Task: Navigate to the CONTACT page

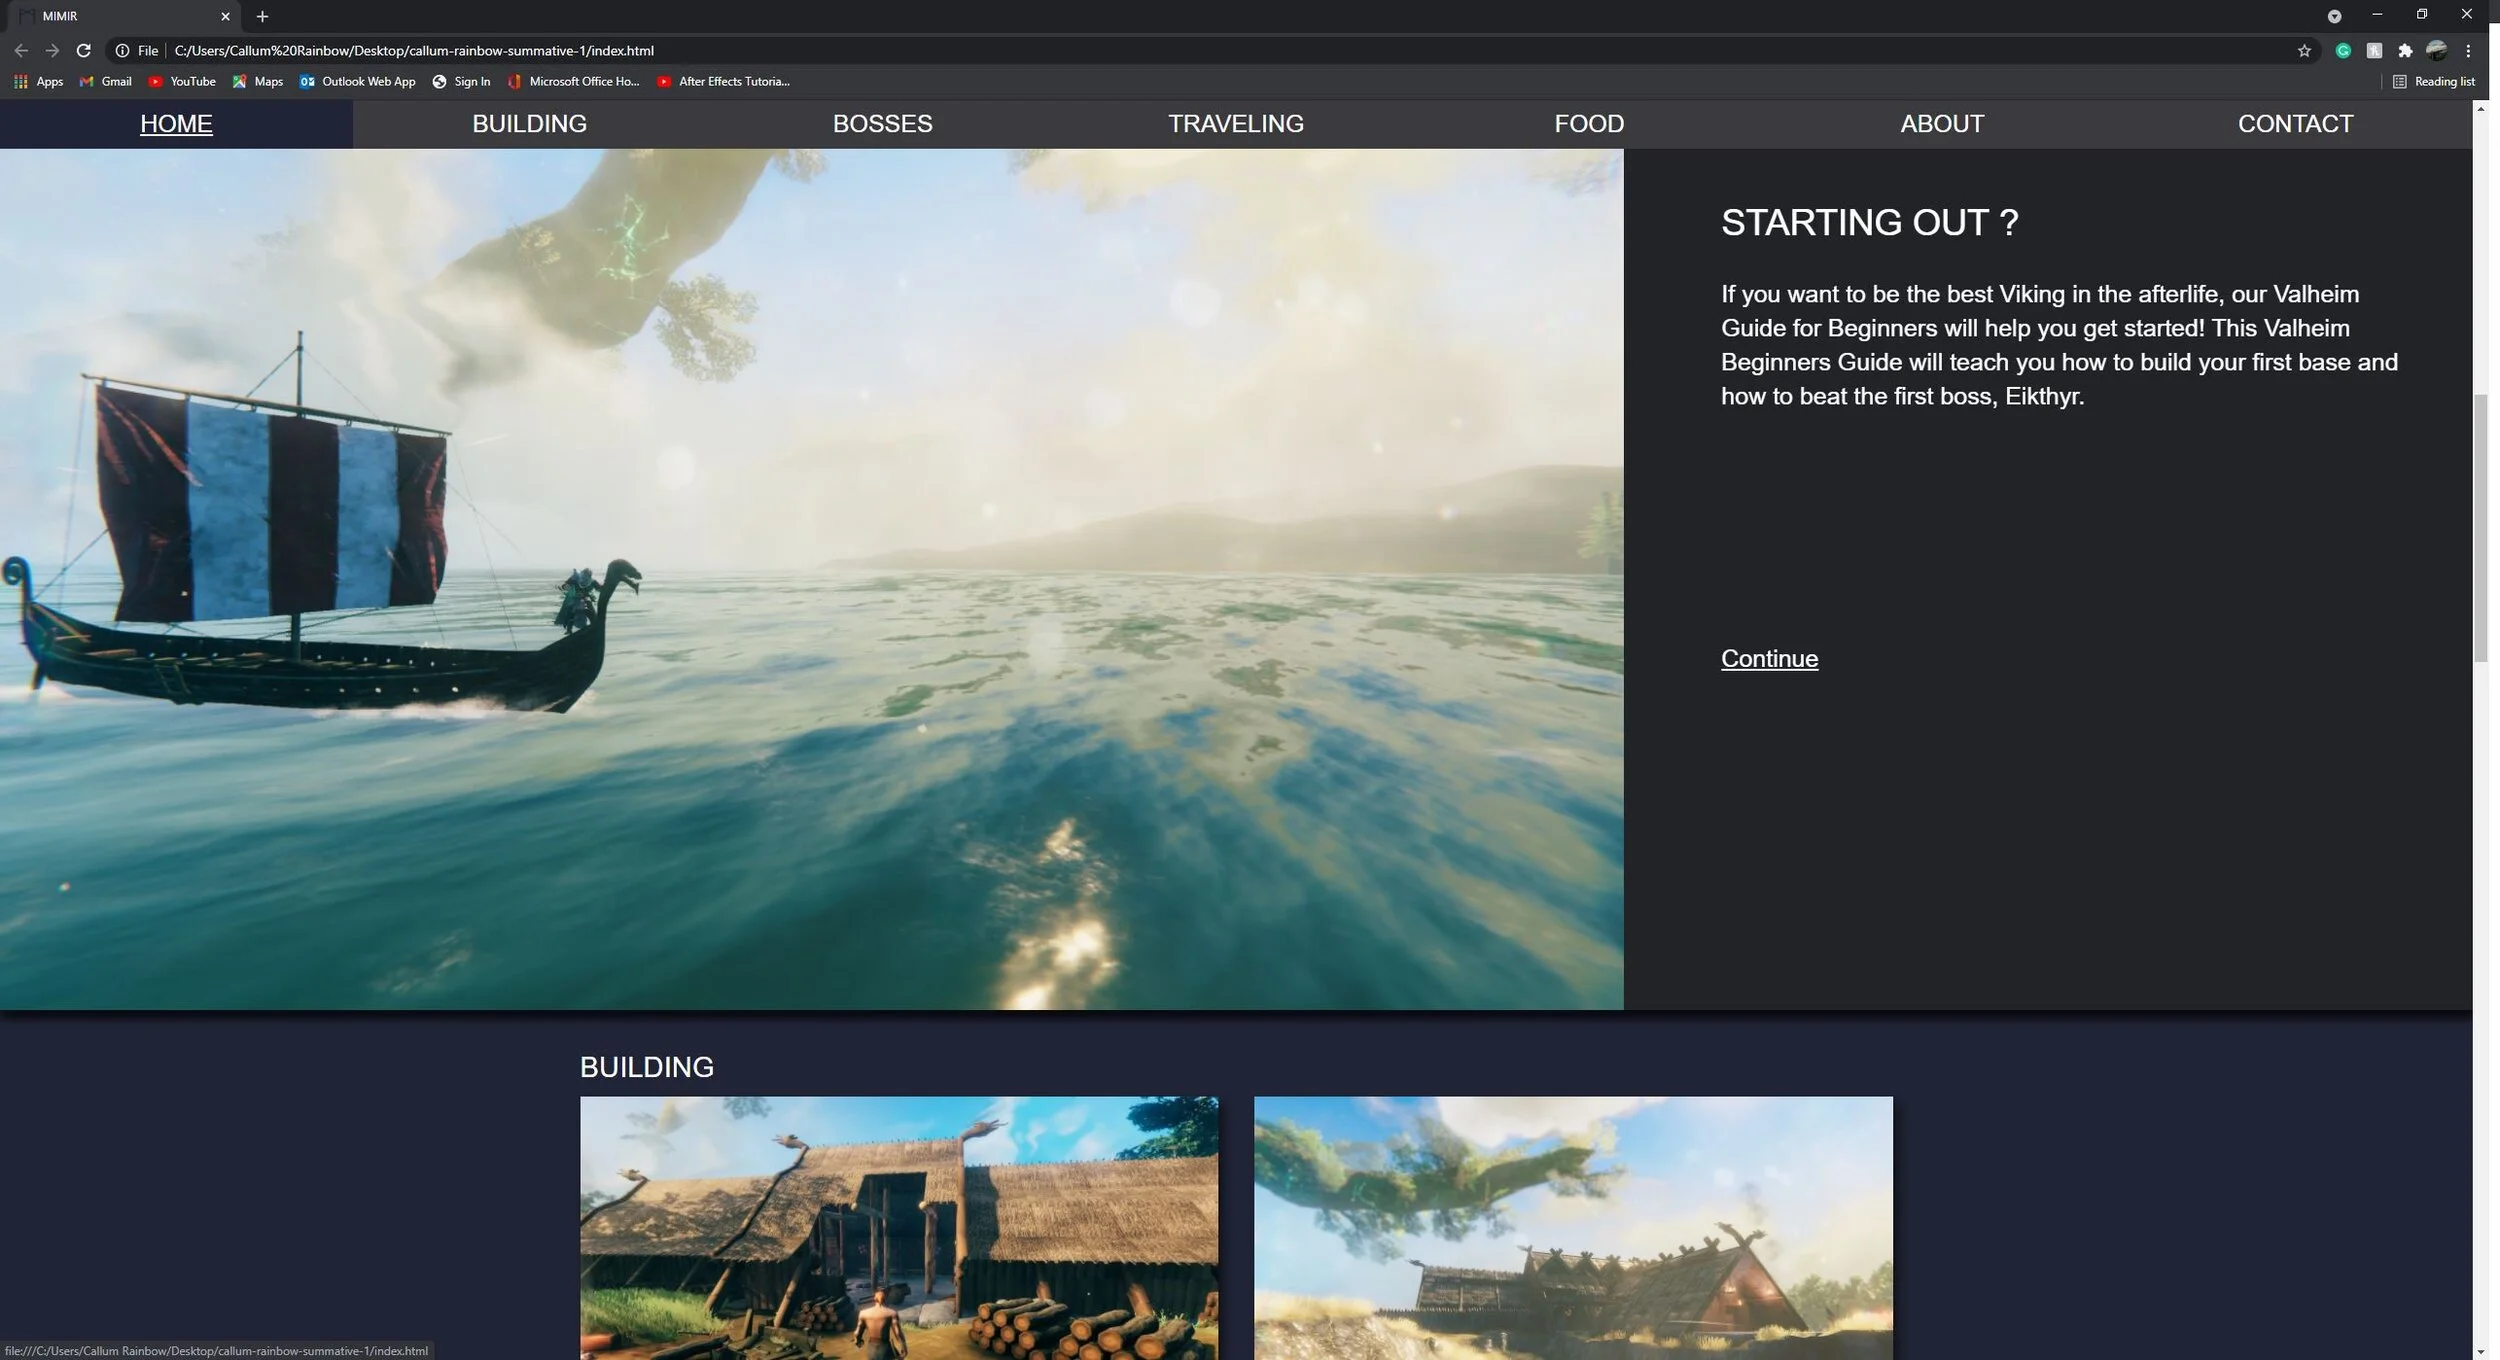Action: (x=2295, y=124)
